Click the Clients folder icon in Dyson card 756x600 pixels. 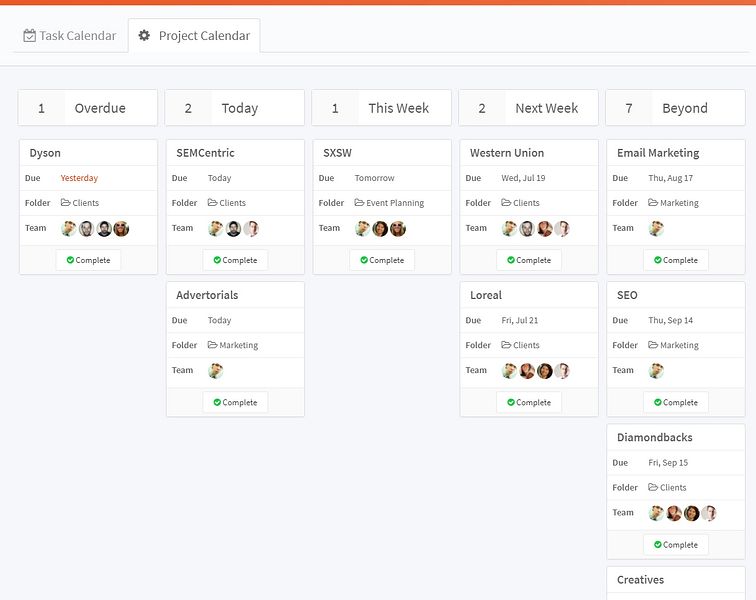point(66,203)
